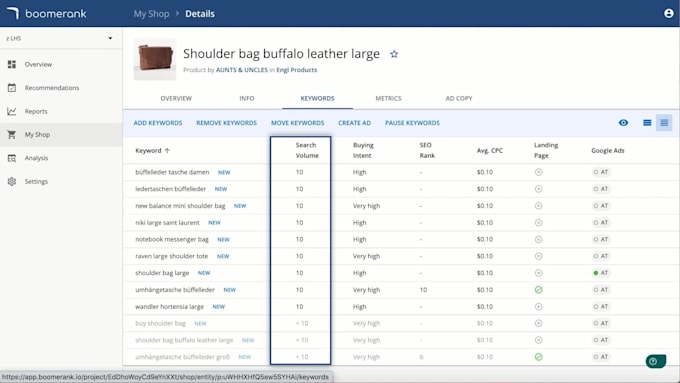This screenshot has height=383, width=680.
Task: Click landing page icon for umhängetasche büffelleder groß
Action: tap(539, 357)
